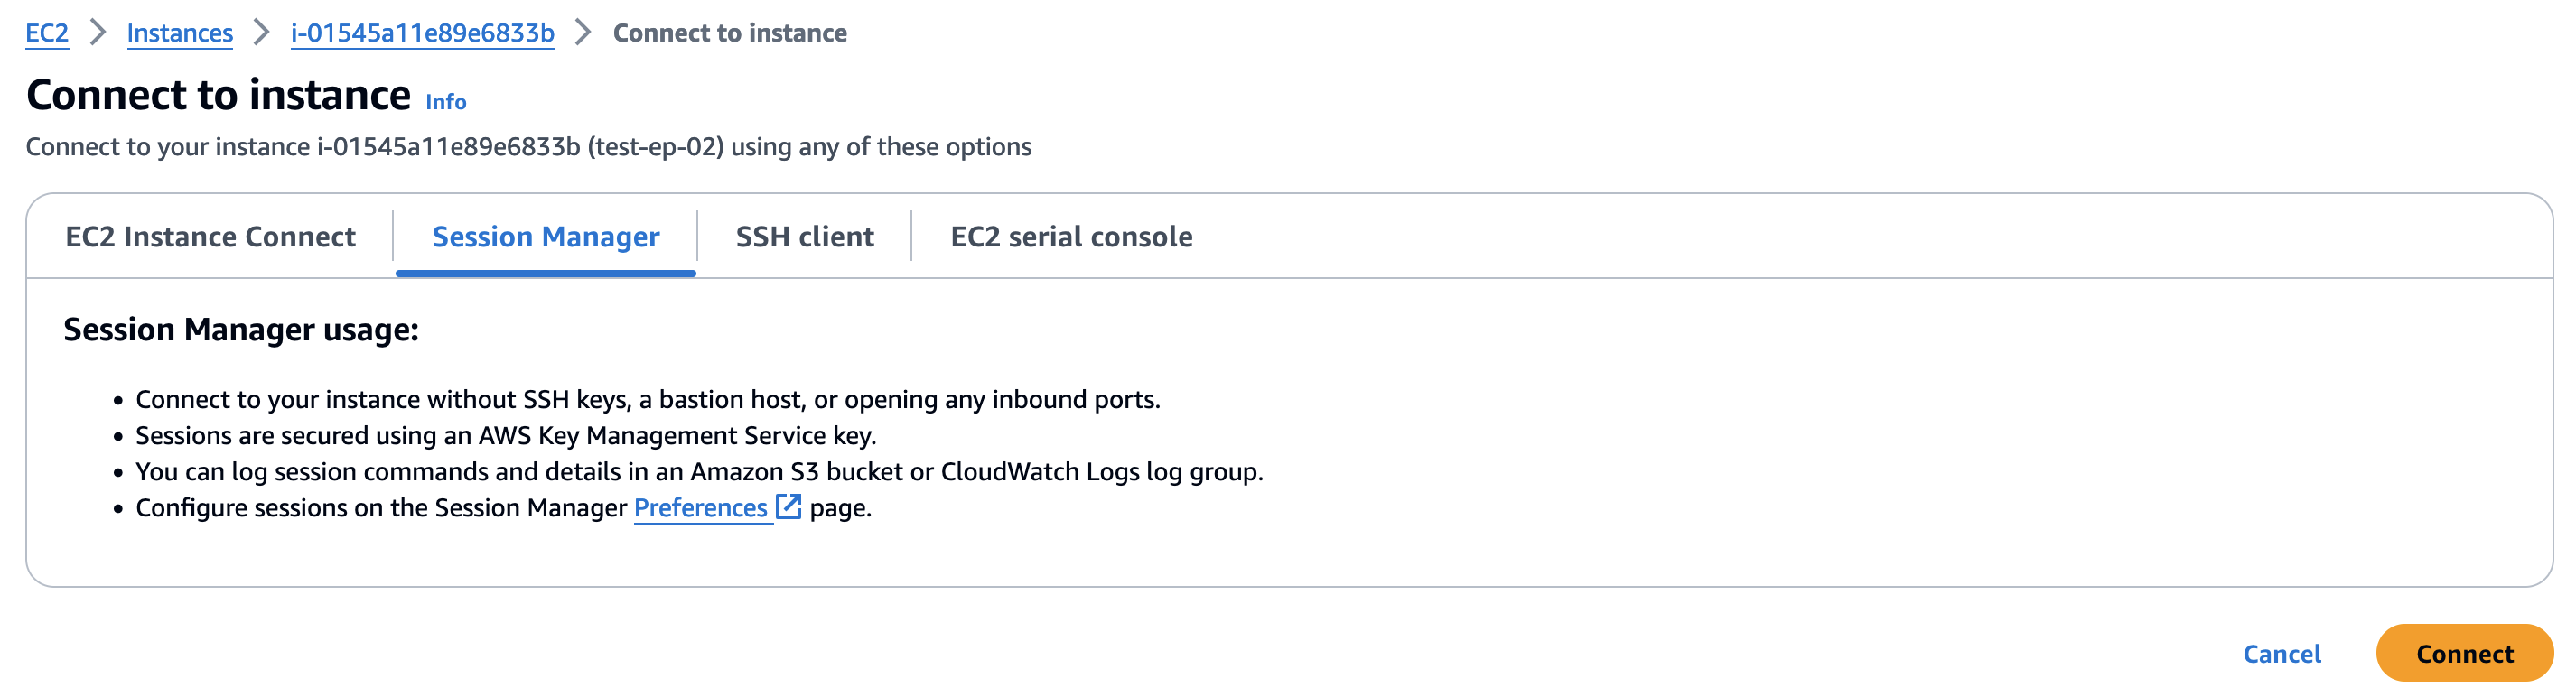
Task: Click the breadcrumb chevron after EC2
Action: (98, 33)
